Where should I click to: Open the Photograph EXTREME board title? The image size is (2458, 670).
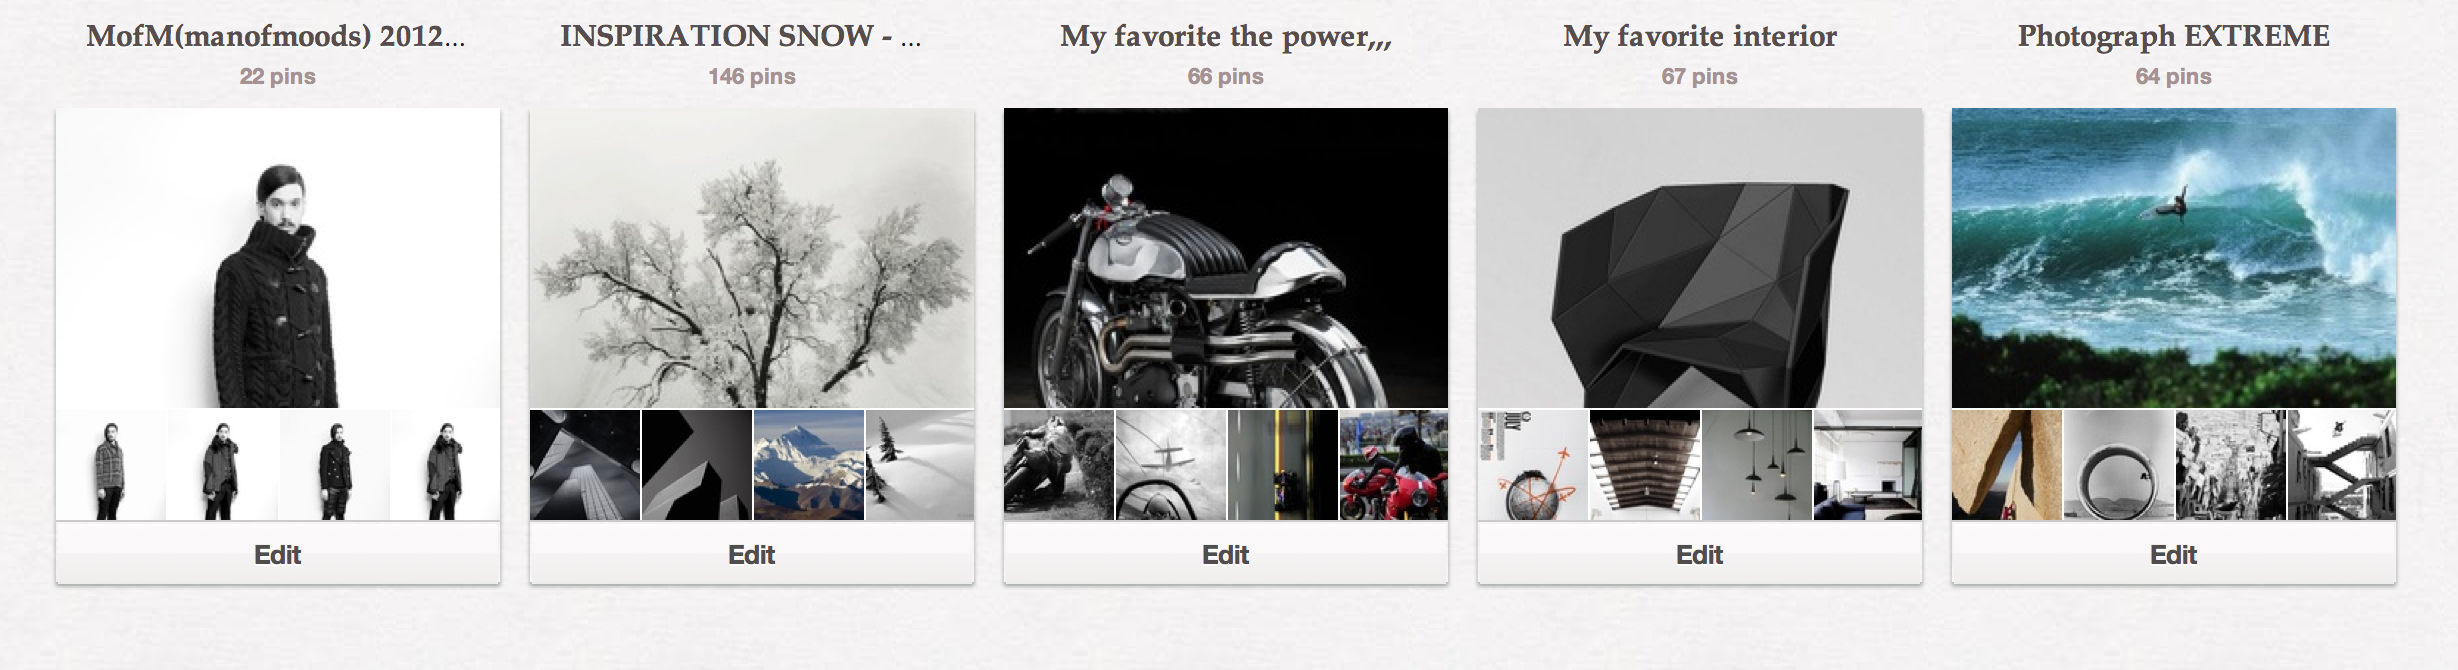click(x=2174, y=37)
